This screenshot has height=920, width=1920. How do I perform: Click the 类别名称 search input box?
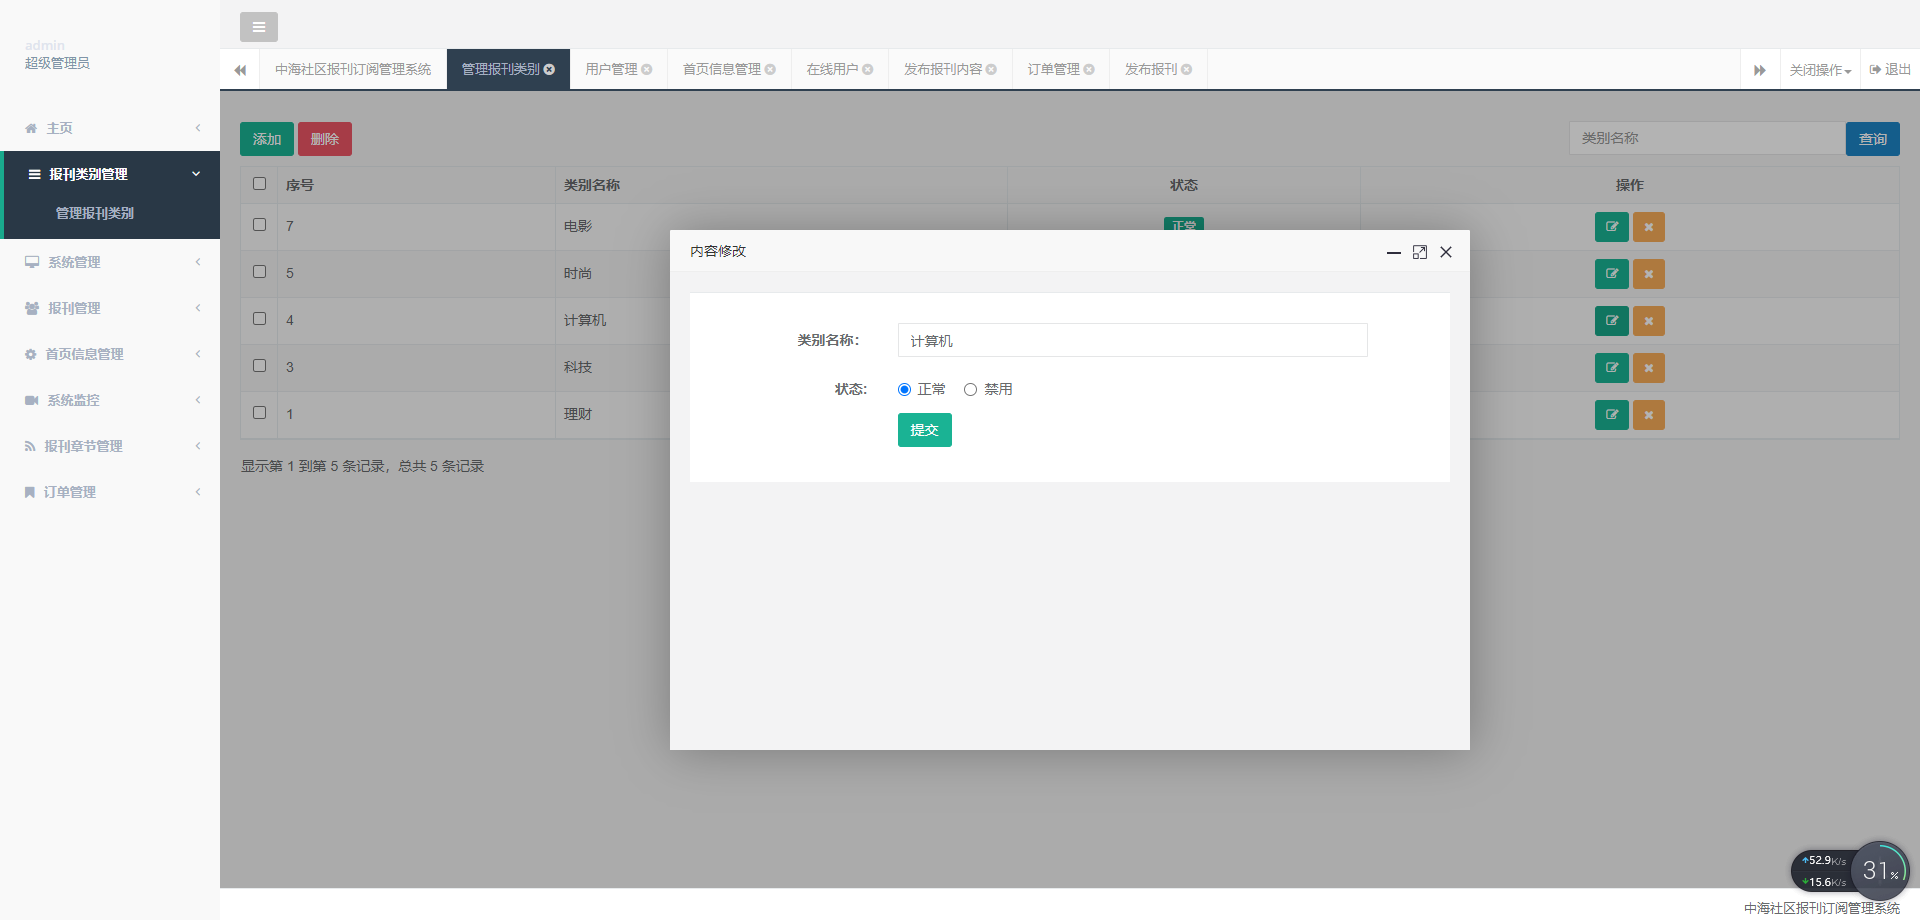point(1707,138)
